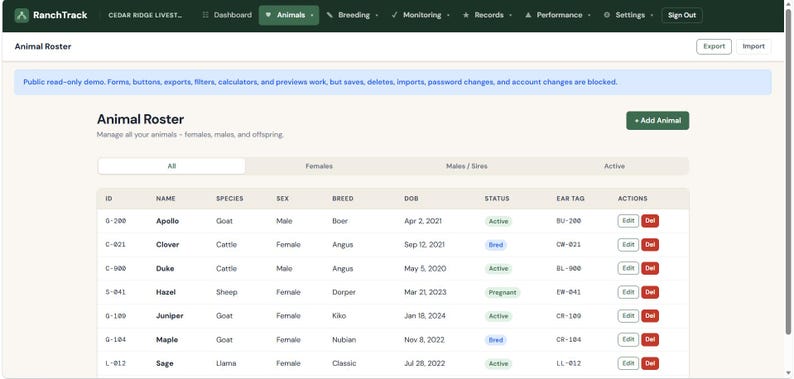Click the Llama species cell
This screenshot has width=794, height=379.
(226, 363)
